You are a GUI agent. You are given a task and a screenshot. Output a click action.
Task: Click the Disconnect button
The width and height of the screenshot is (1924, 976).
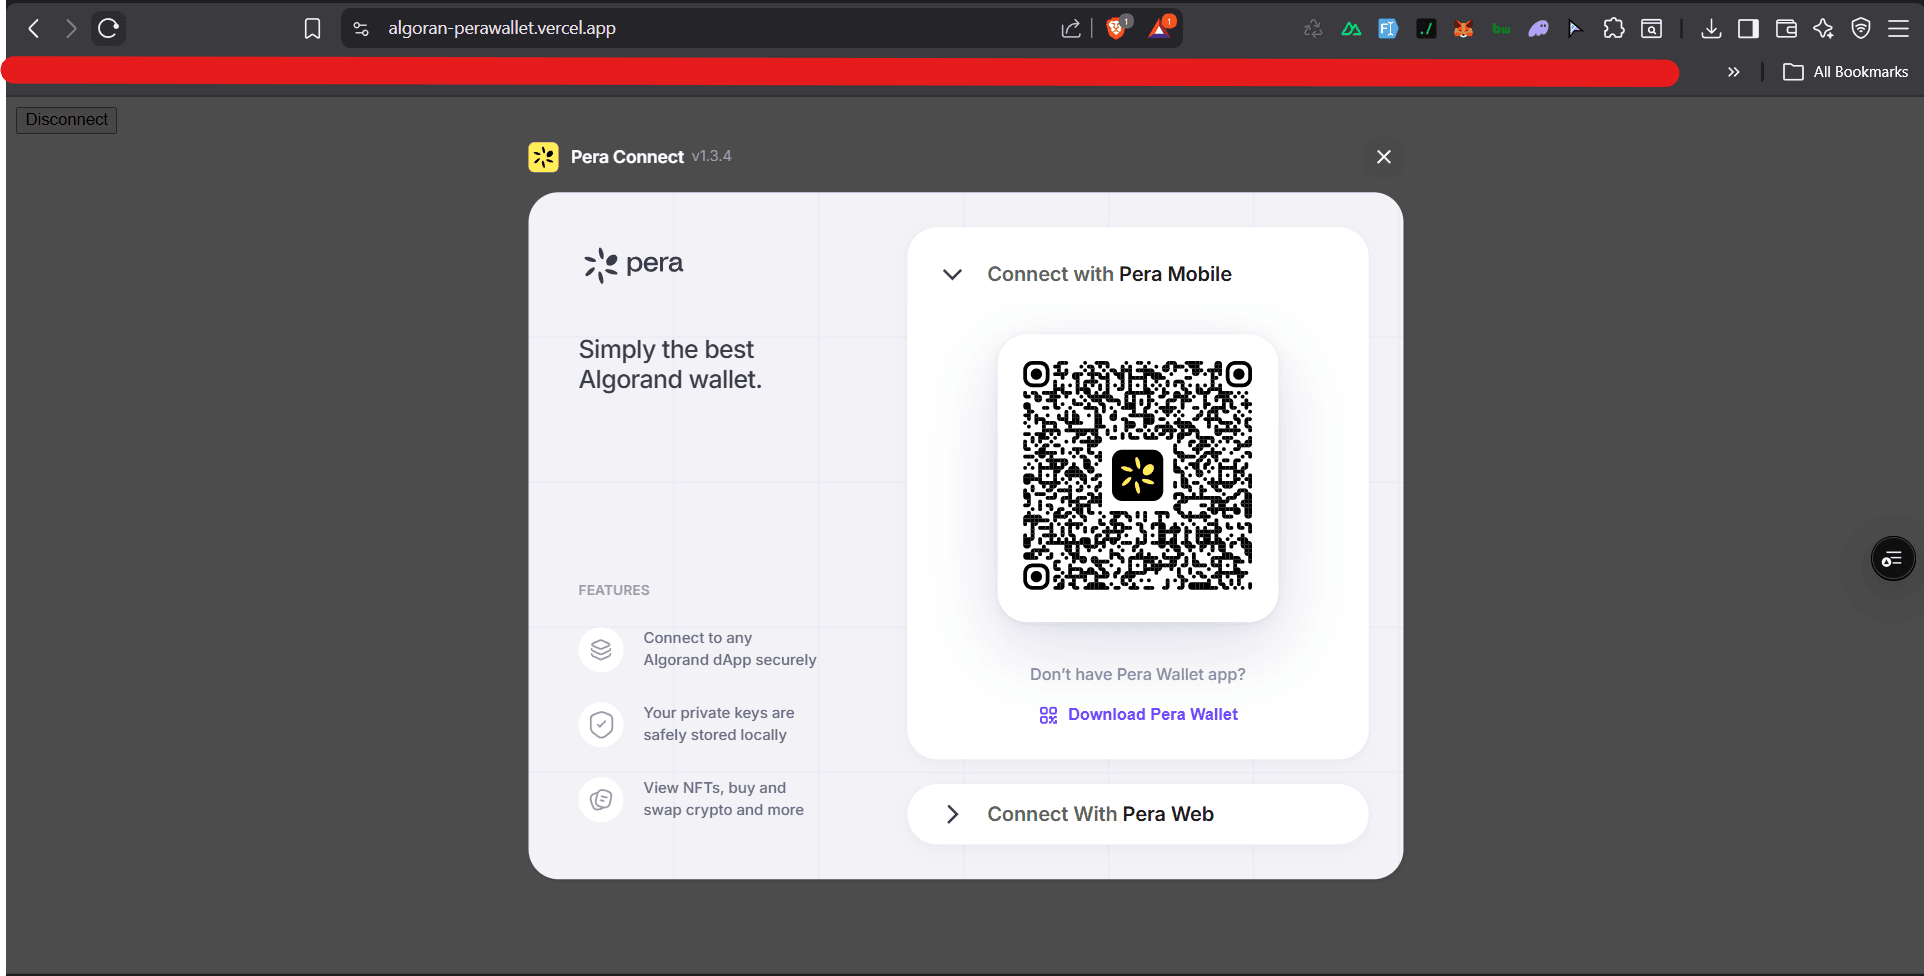(66, 120)
